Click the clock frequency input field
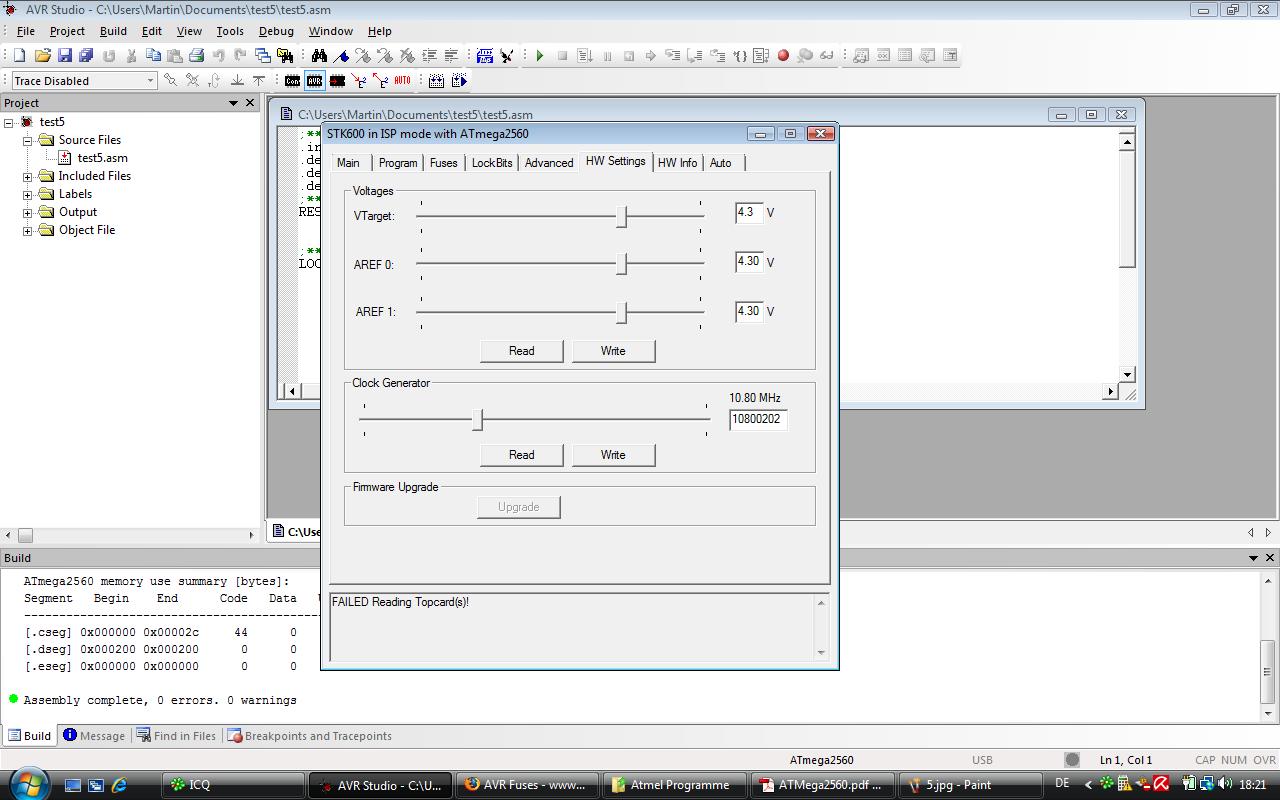The image size is (1280, 800). coord(757,420)
